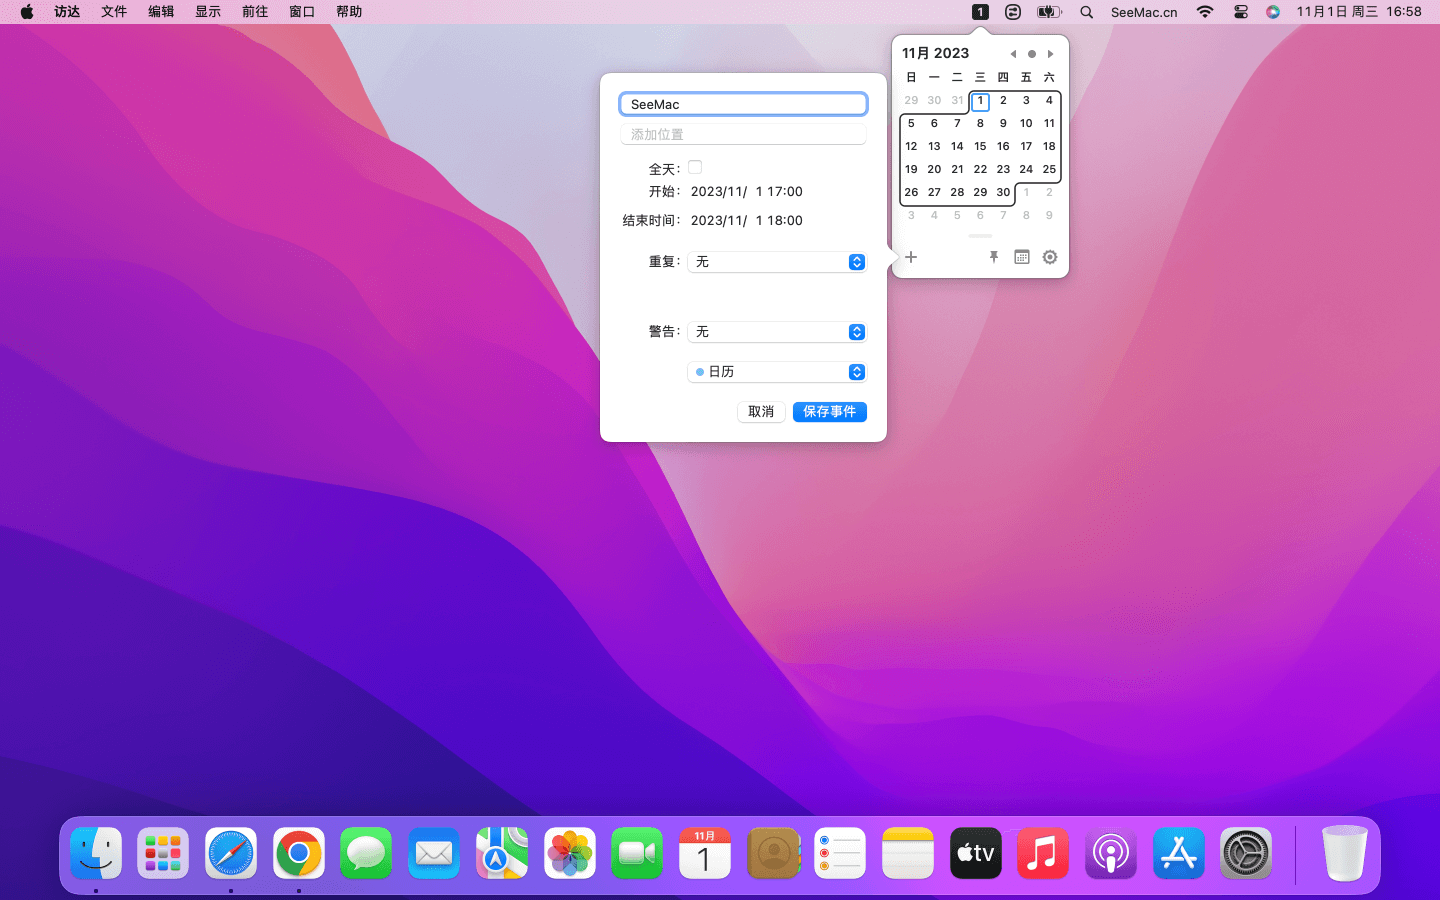
Task: Click the plus icon to add event
Action: [x=911, y=257]
